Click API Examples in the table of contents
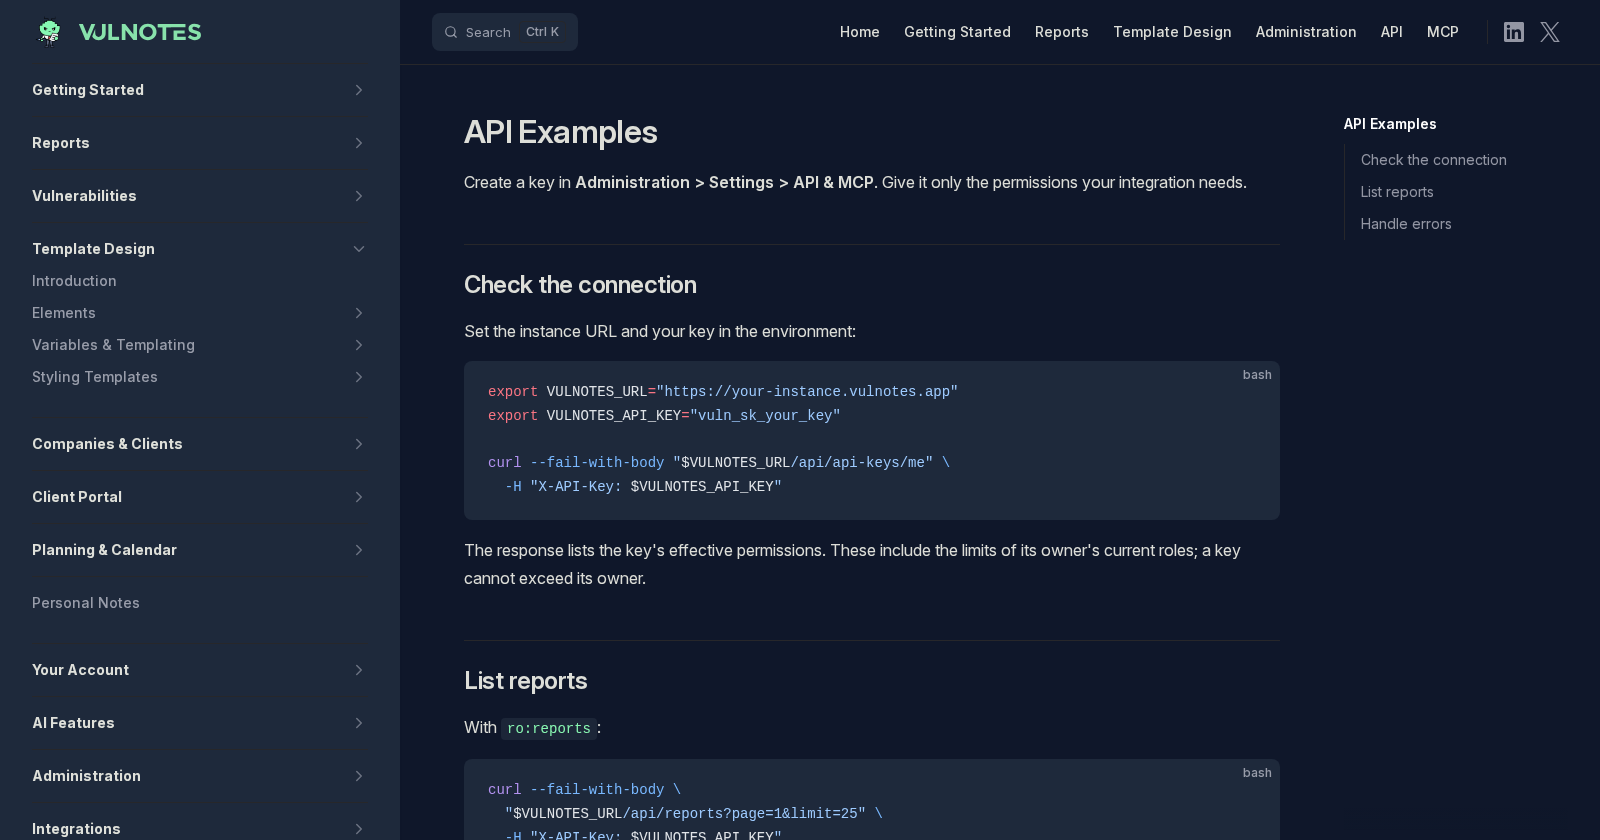The width and height of the screenshot is (1600, 840). (1390, 124)
